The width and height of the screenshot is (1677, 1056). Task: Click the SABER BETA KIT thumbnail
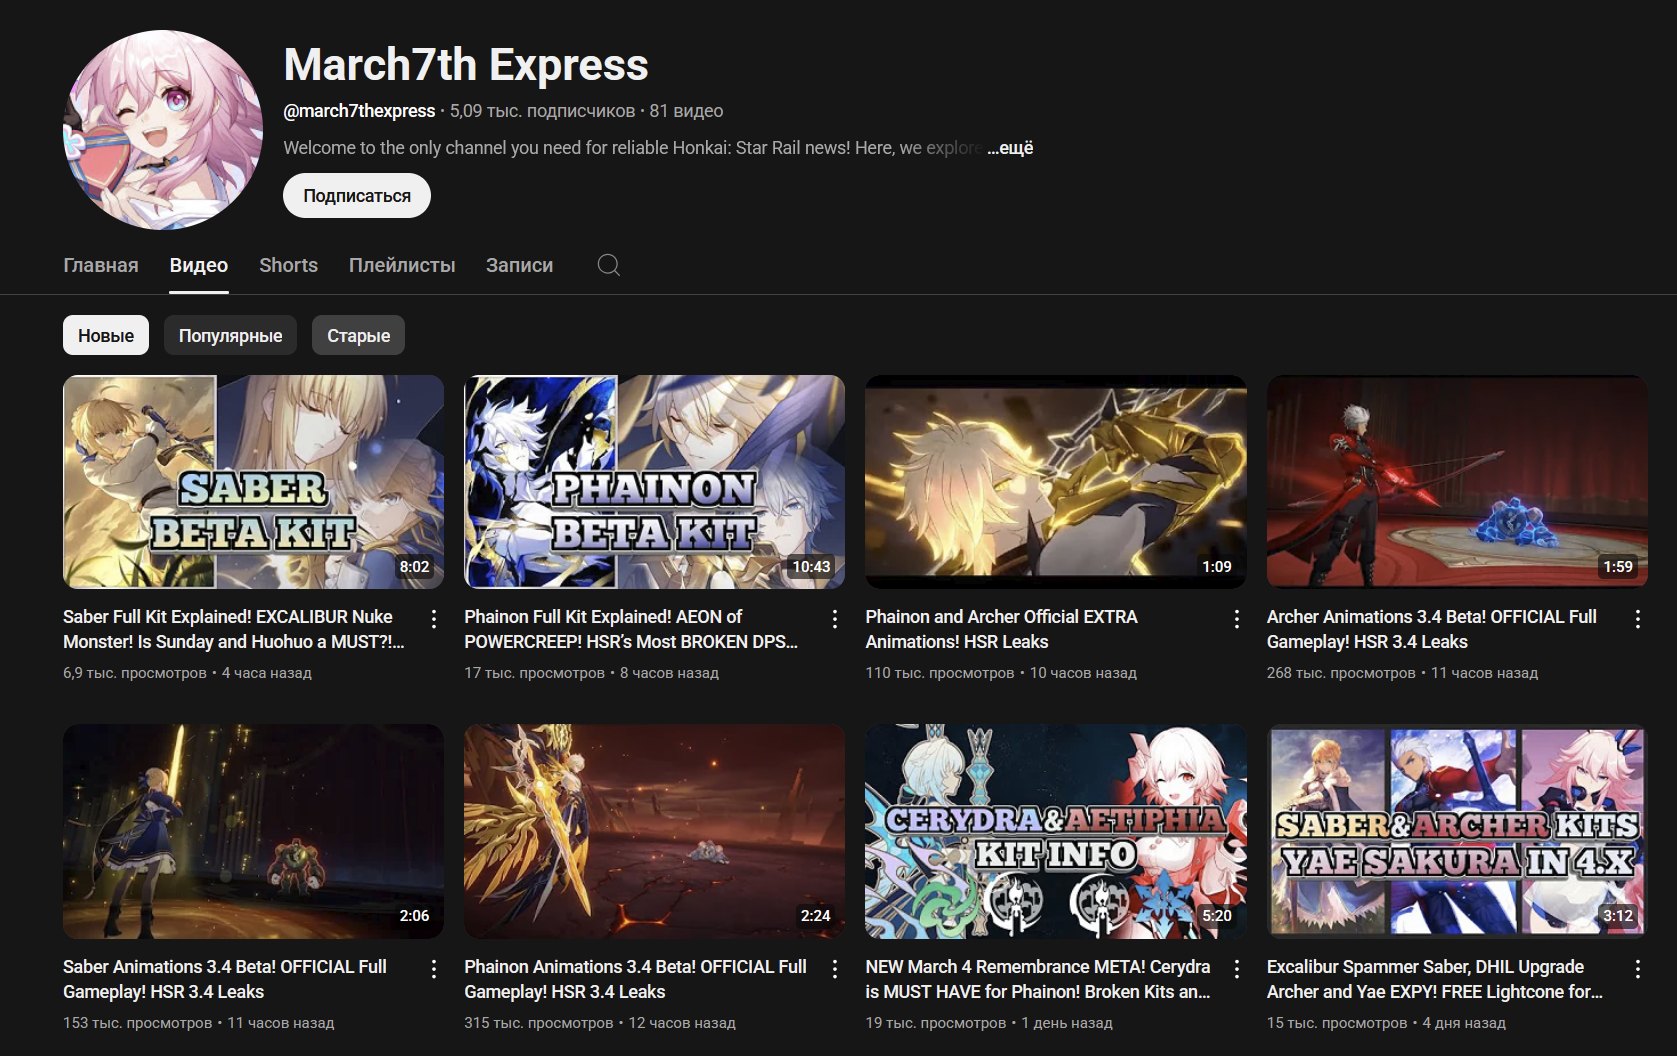coord(253,482)
